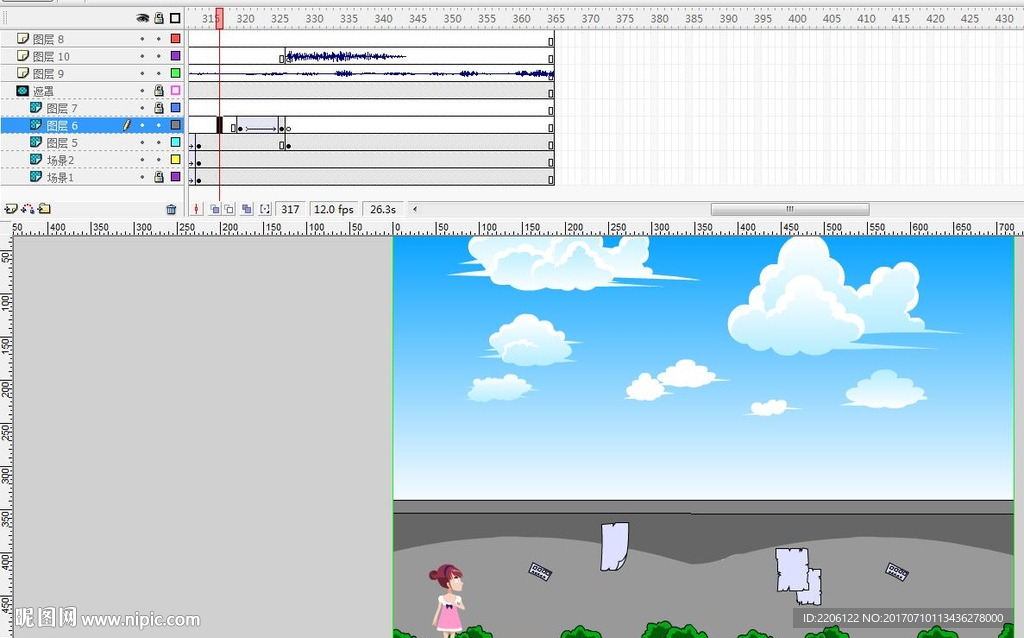This screenshot has height=638, width=1024.
Task: Click the page icon of 图层 9
Action: tap(23, 72)
